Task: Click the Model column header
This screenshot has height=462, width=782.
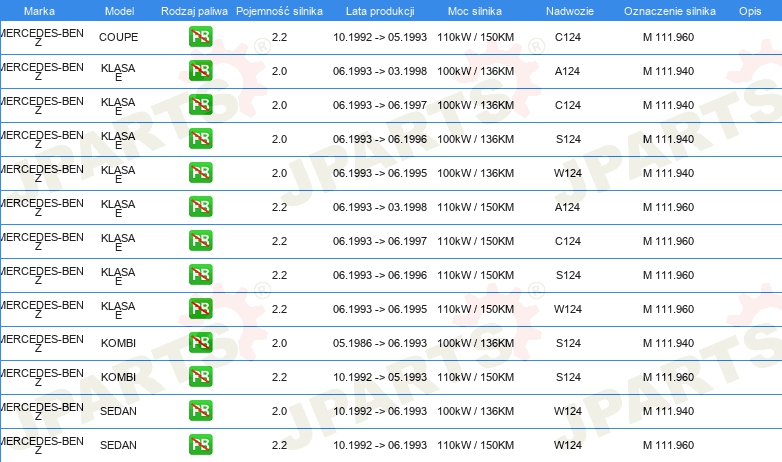Action: (x=119, y=11)
